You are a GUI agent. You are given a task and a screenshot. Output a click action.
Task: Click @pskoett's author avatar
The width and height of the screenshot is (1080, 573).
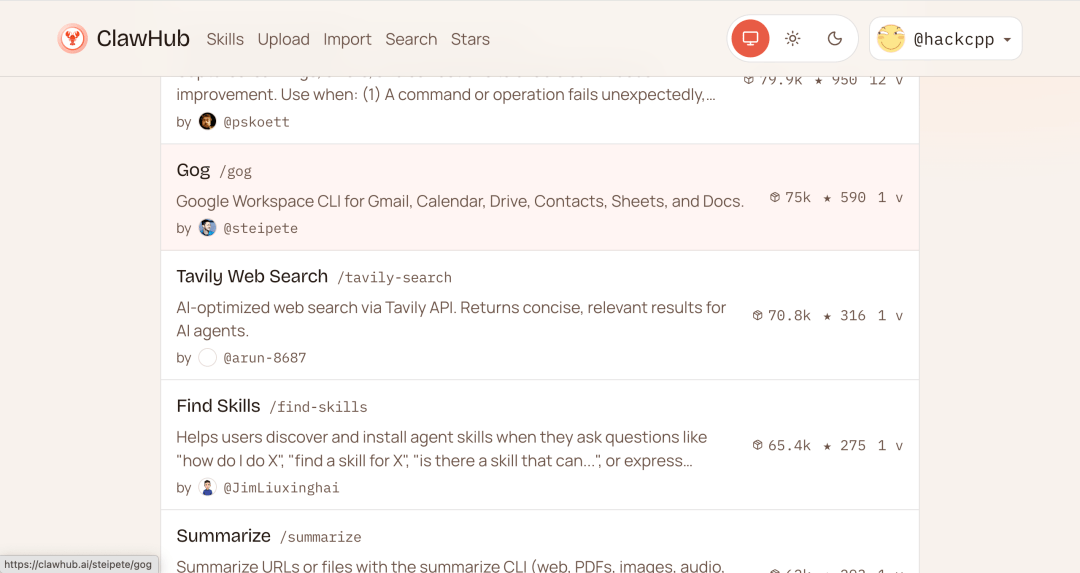[208, 121]
